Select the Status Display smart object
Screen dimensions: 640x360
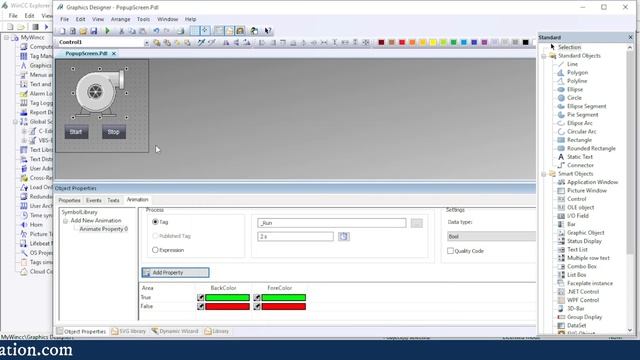pyautogui.click(x=584, y=241)
